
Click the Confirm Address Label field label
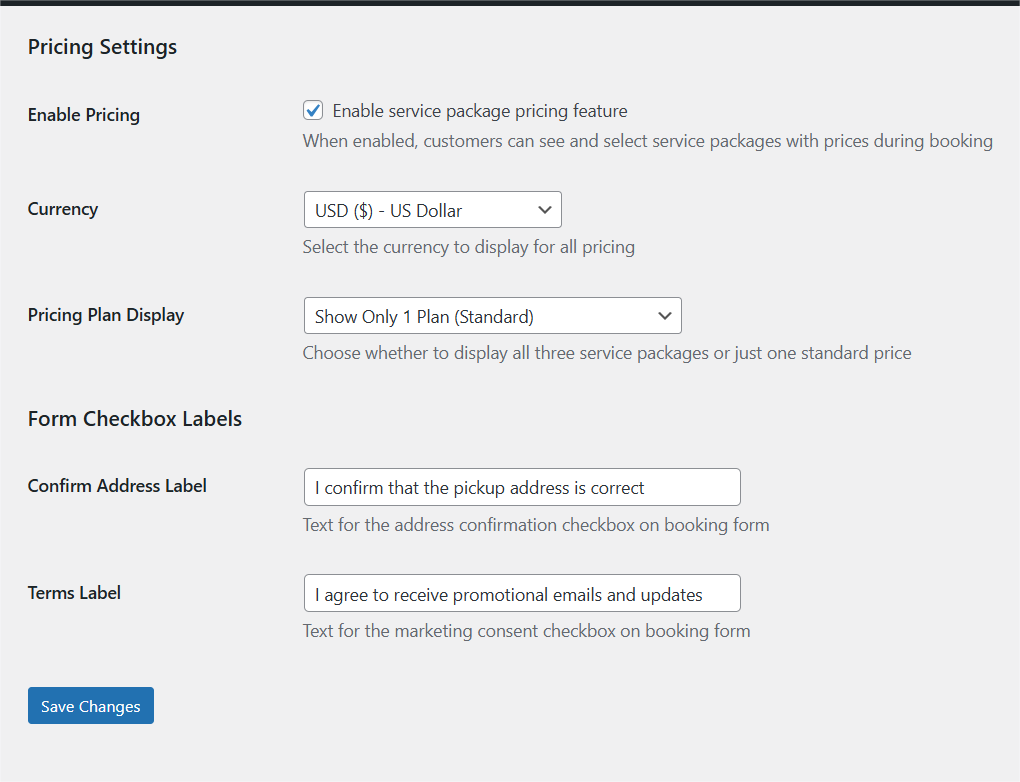coord(117,486)
